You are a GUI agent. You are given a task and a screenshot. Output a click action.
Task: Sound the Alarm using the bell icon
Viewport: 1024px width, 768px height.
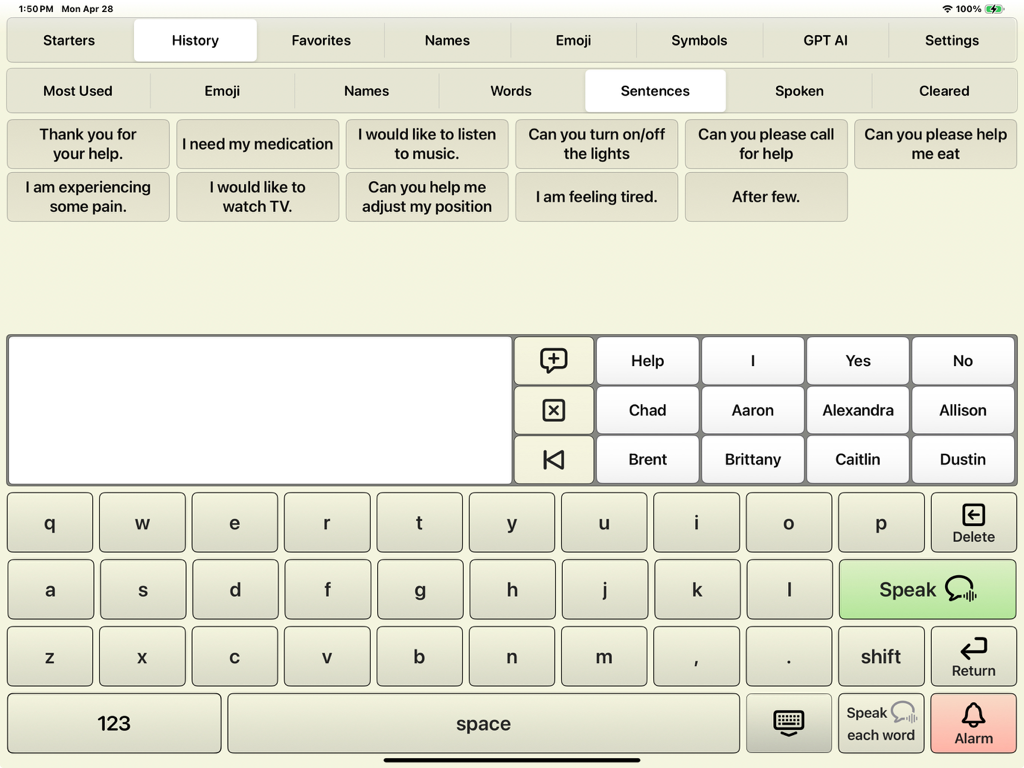[x=973, y=722]
